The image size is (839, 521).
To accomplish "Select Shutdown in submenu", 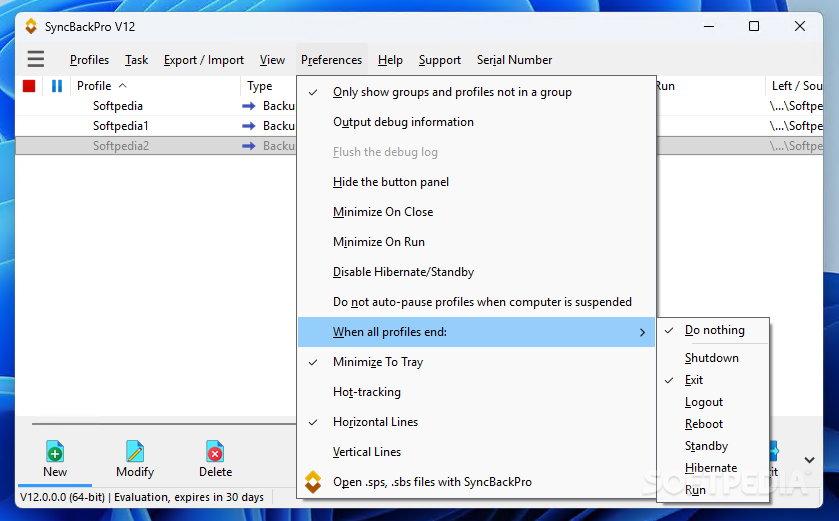I will [713, 358].
